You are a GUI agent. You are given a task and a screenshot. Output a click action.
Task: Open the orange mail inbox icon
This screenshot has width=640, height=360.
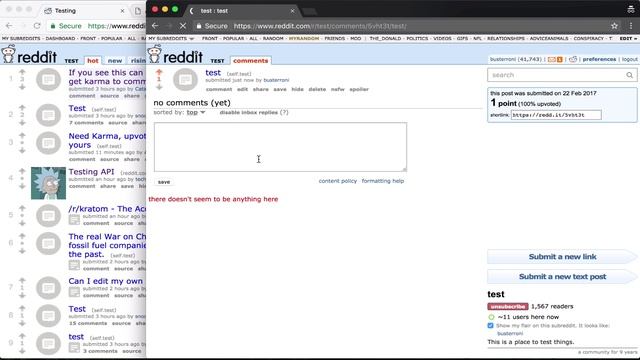pos(552,60)
